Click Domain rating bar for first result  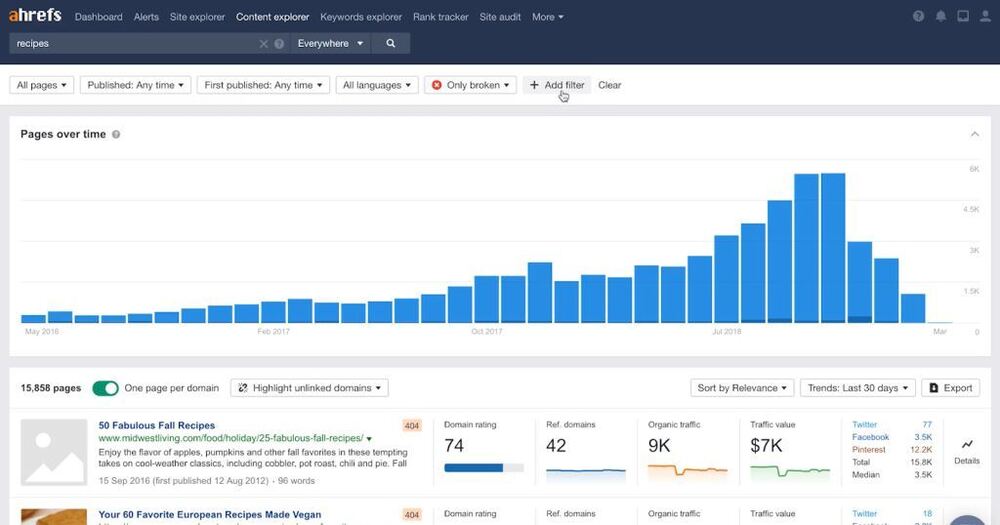pos(484,468)
